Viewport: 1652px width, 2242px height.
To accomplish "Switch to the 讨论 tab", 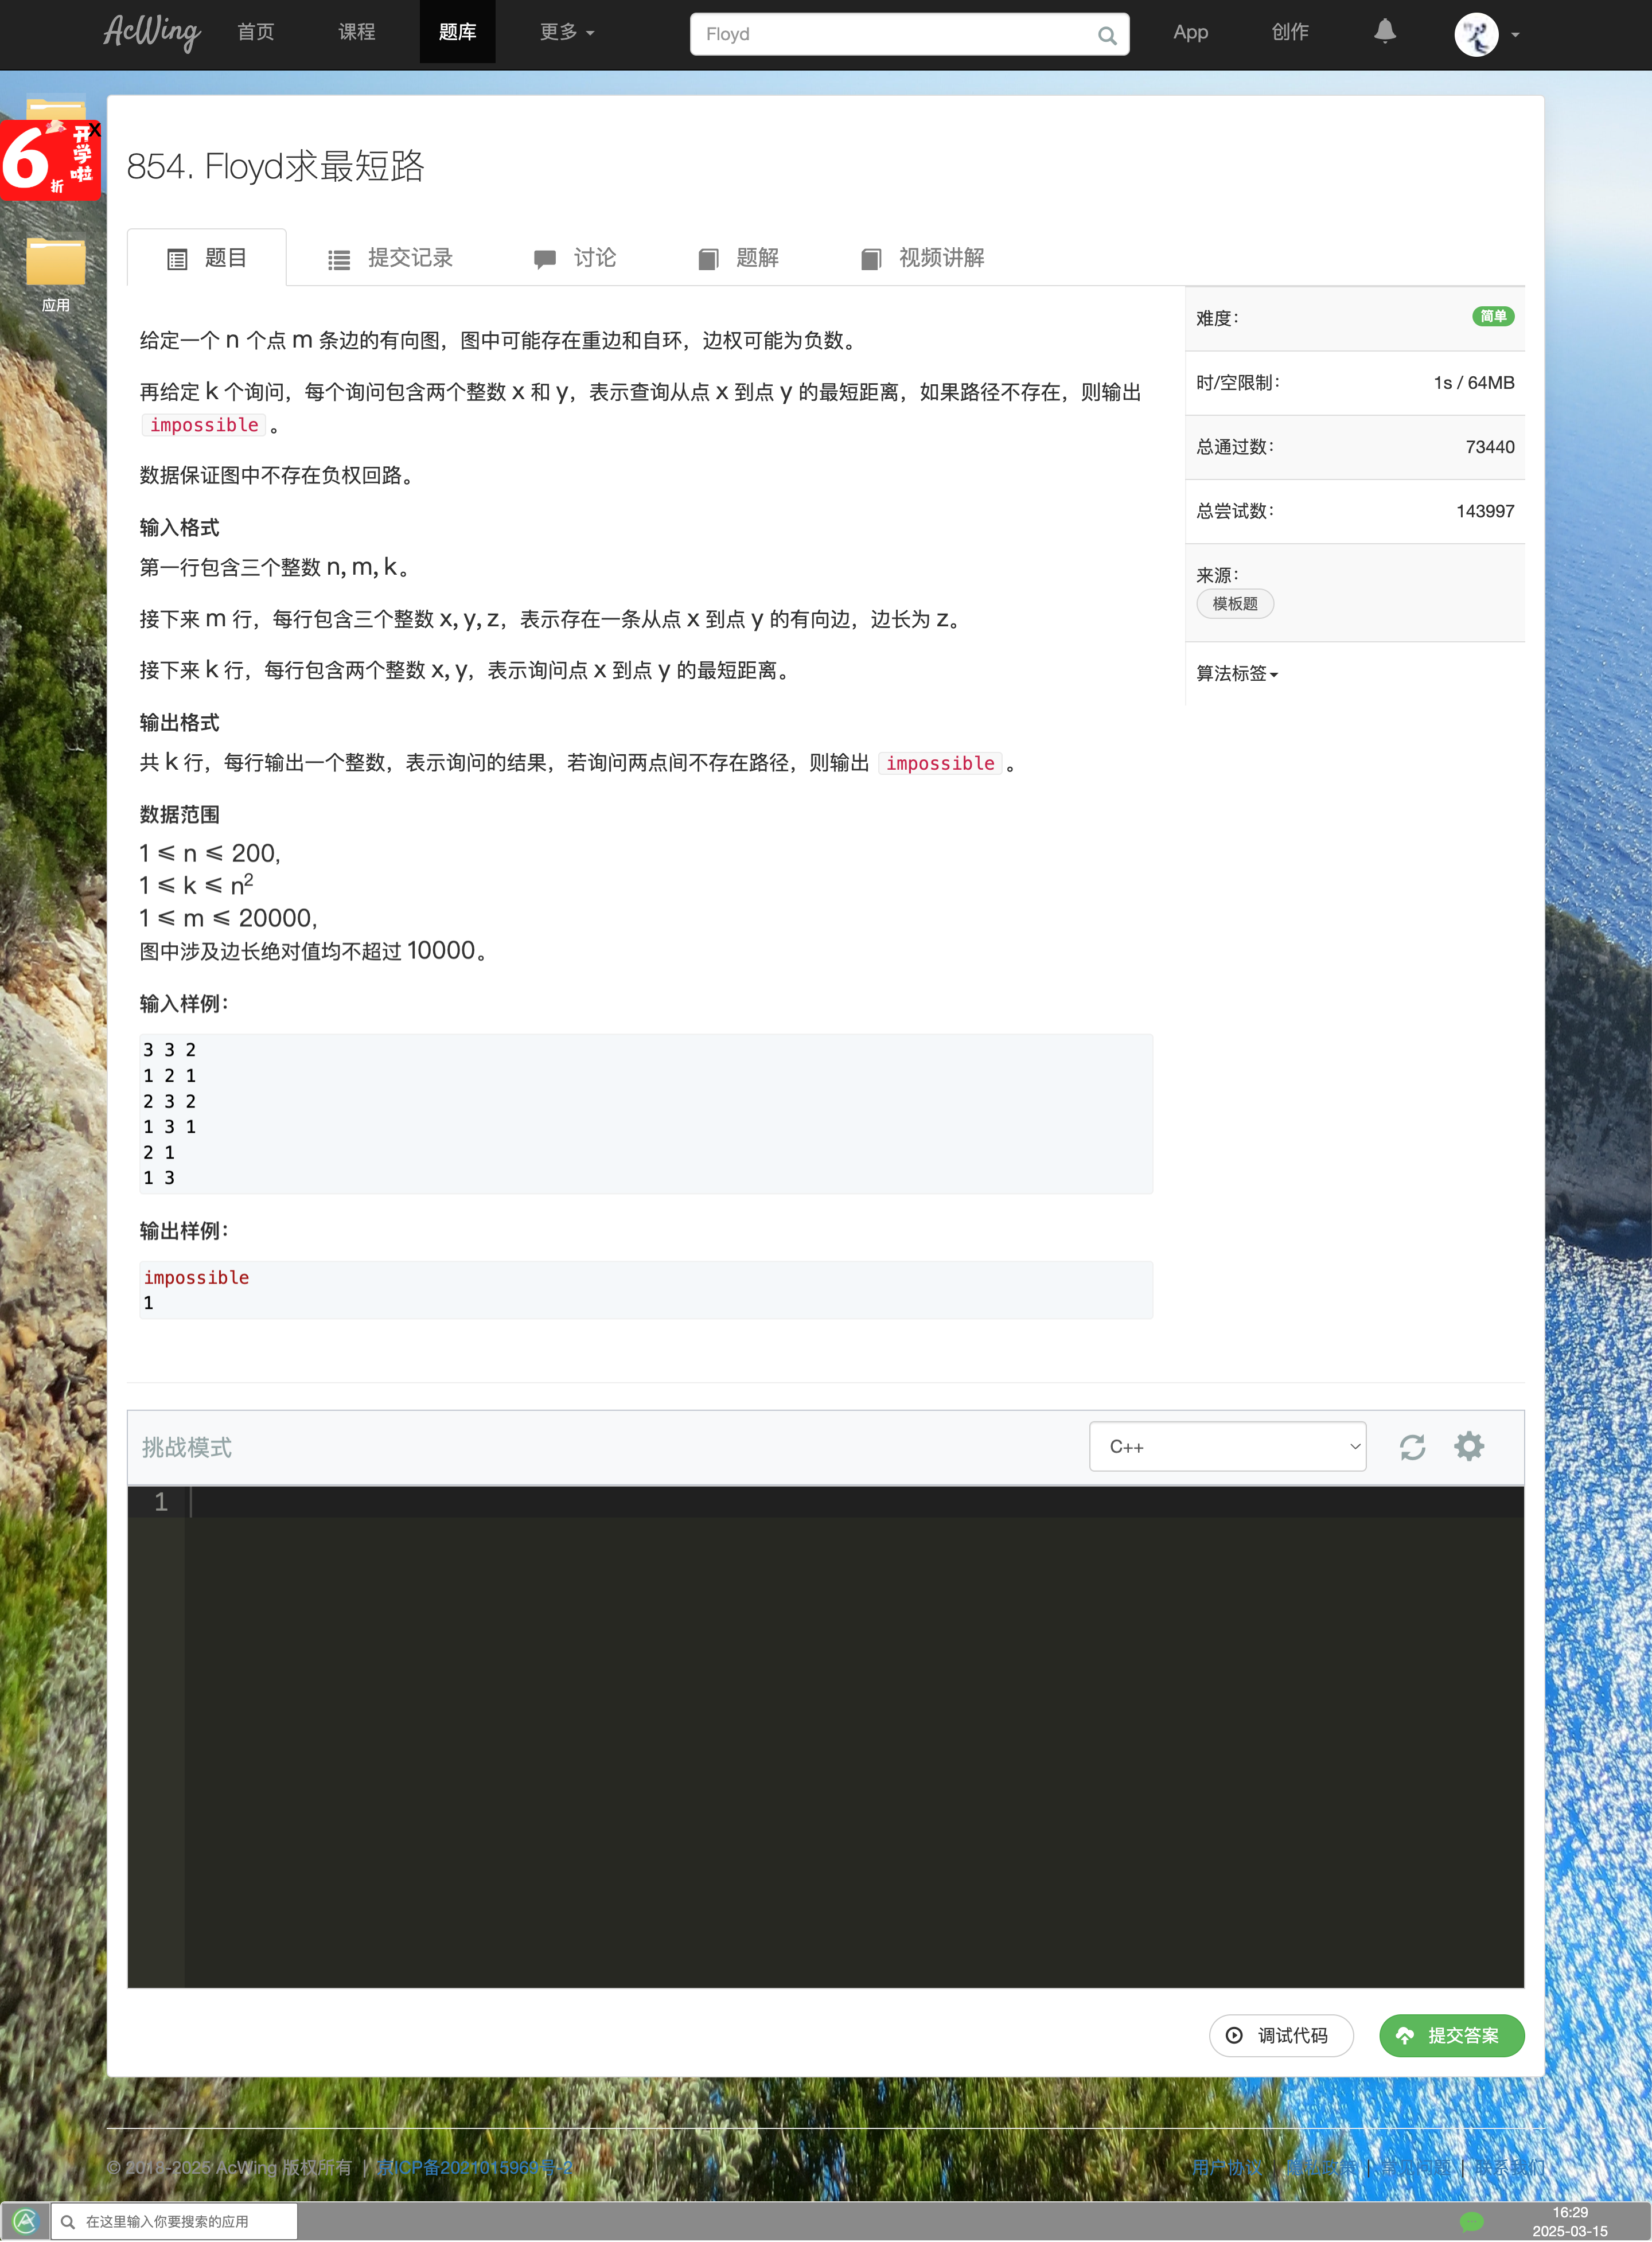I will 575,258.
